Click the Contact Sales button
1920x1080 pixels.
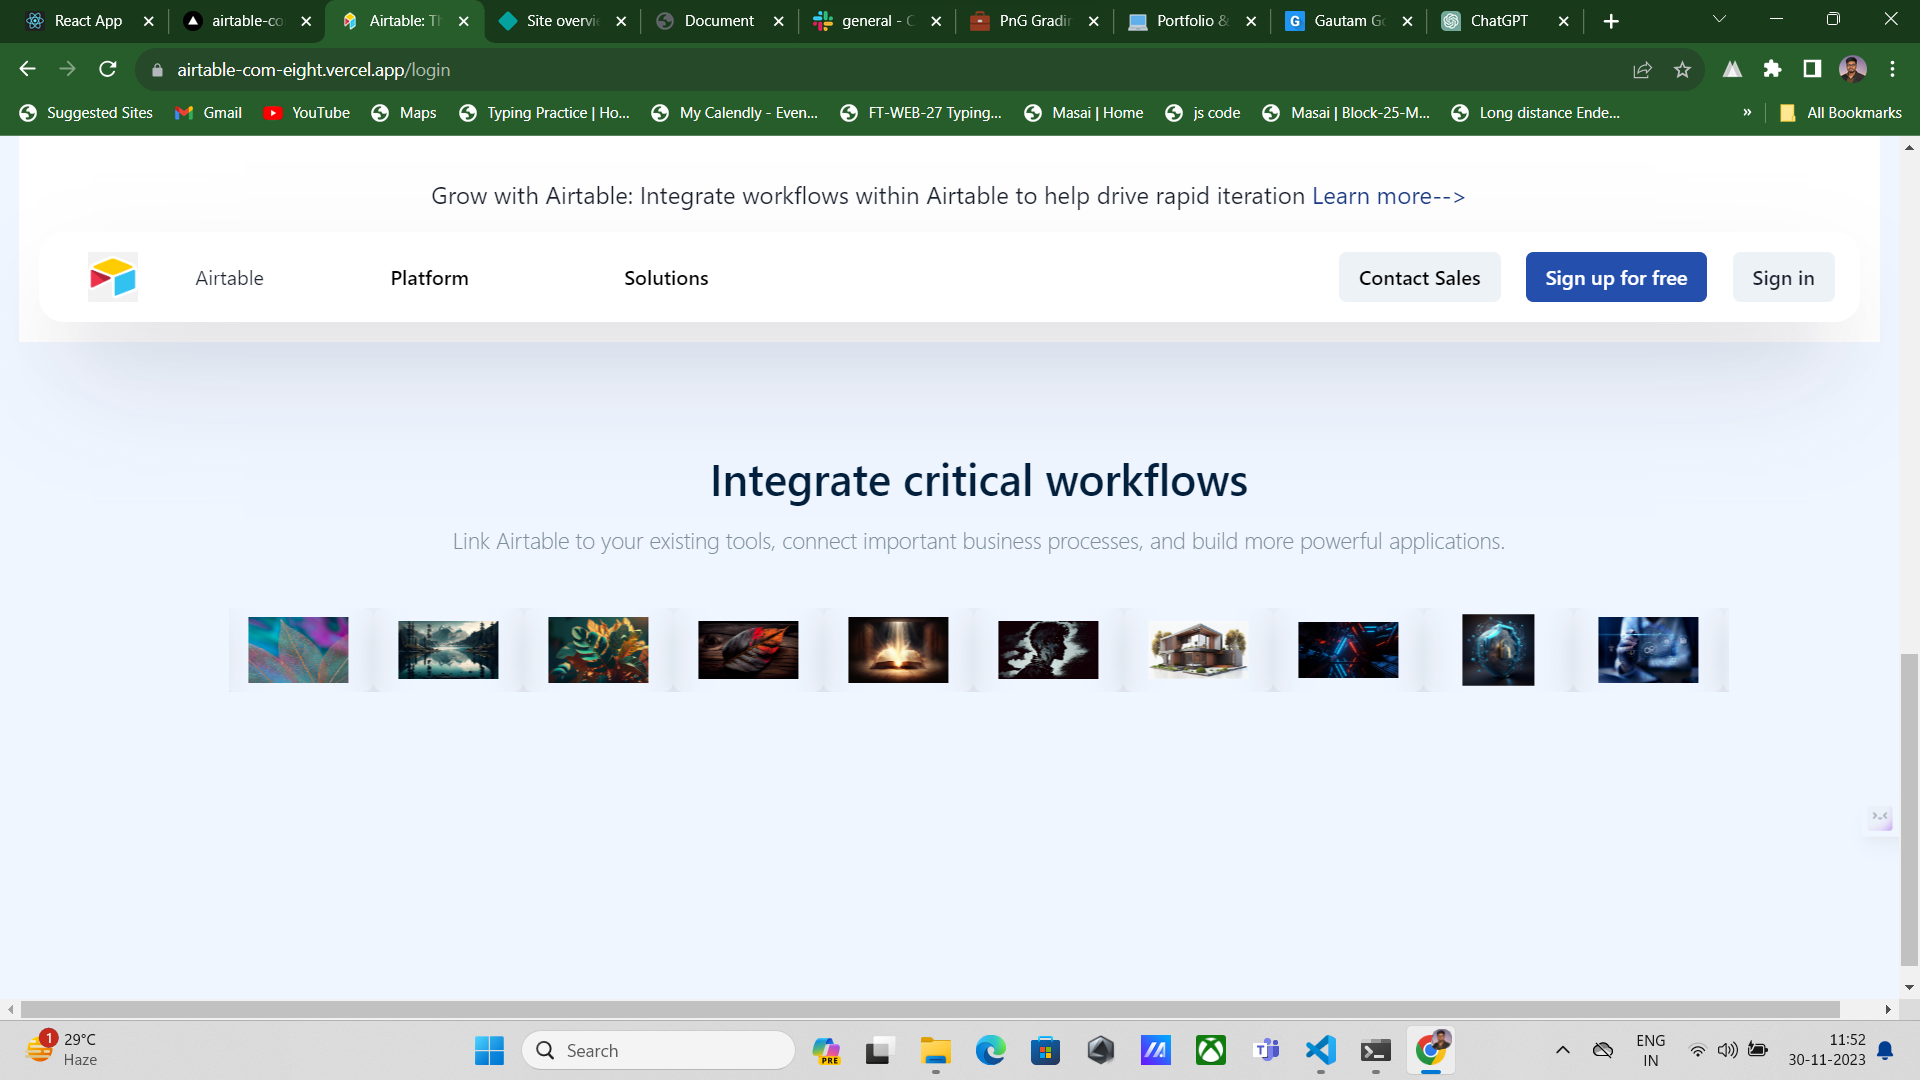[x=1419, y=278]
